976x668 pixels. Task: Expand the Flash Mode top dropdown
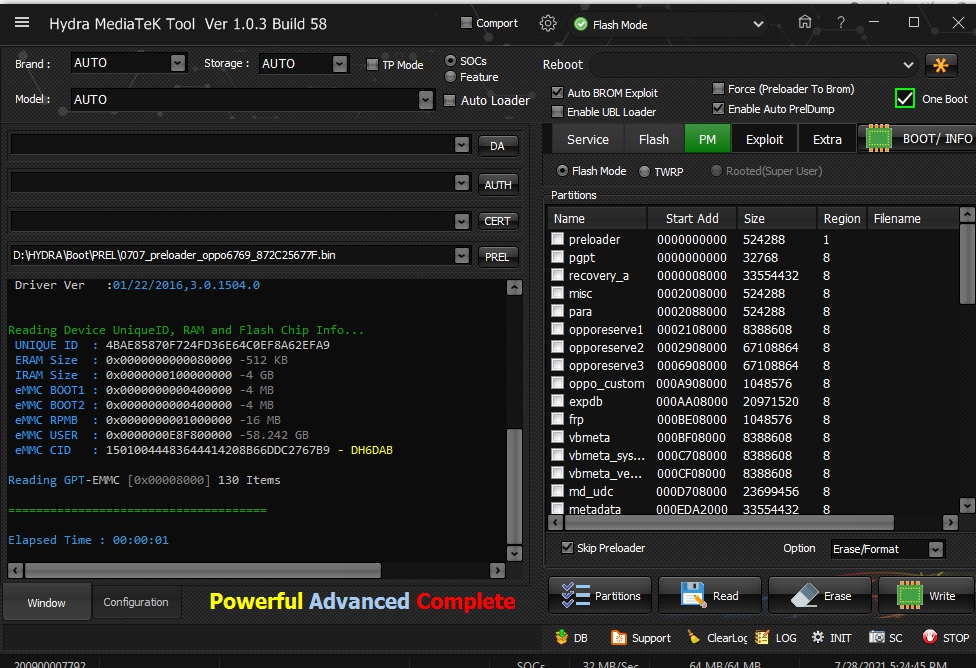(x=758, y=24)
